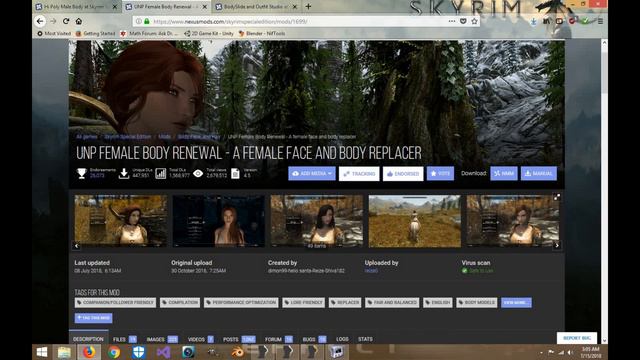Open the Posts tab
Image resolution: width=640 pixels, height=360 pixels.
pos(239,339)
